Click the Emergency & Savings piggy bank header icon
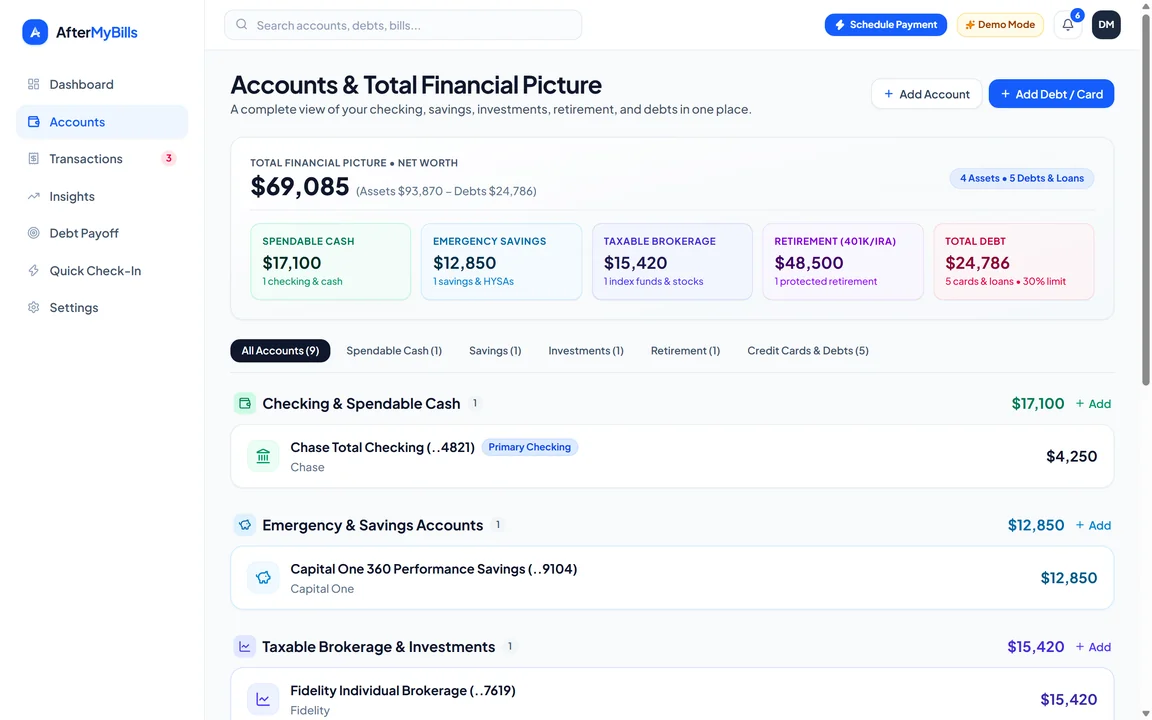The image size is (1152, 720). click(245, 525)
